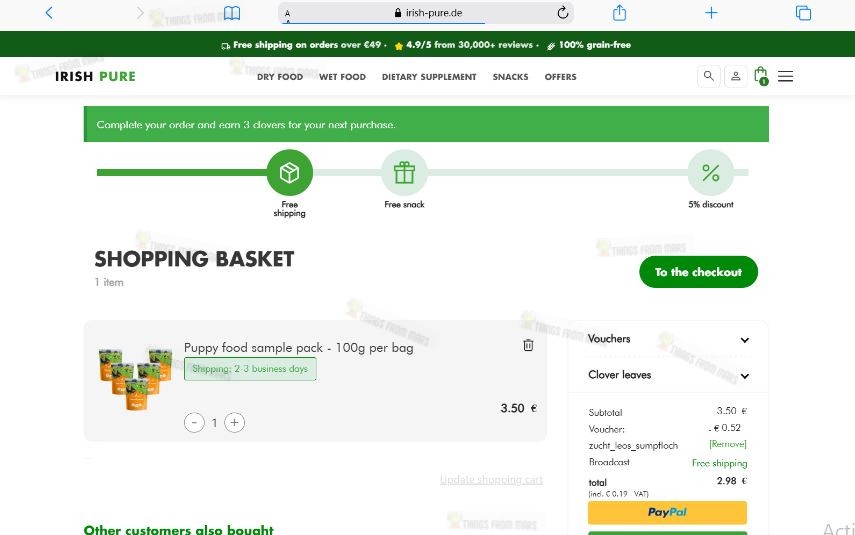Image resolution: width=855 pixels, height=535 pixels.
Task: Click the Shipping: 2-3 business days badge
Action: click(x=250, y=369)
